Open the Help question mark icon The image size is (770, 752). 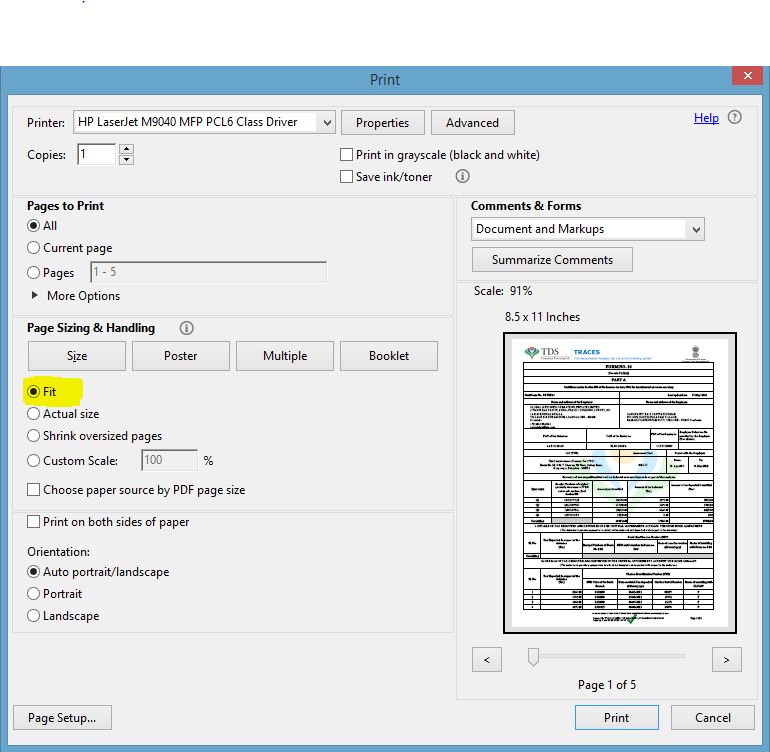(x=734, y=117)
